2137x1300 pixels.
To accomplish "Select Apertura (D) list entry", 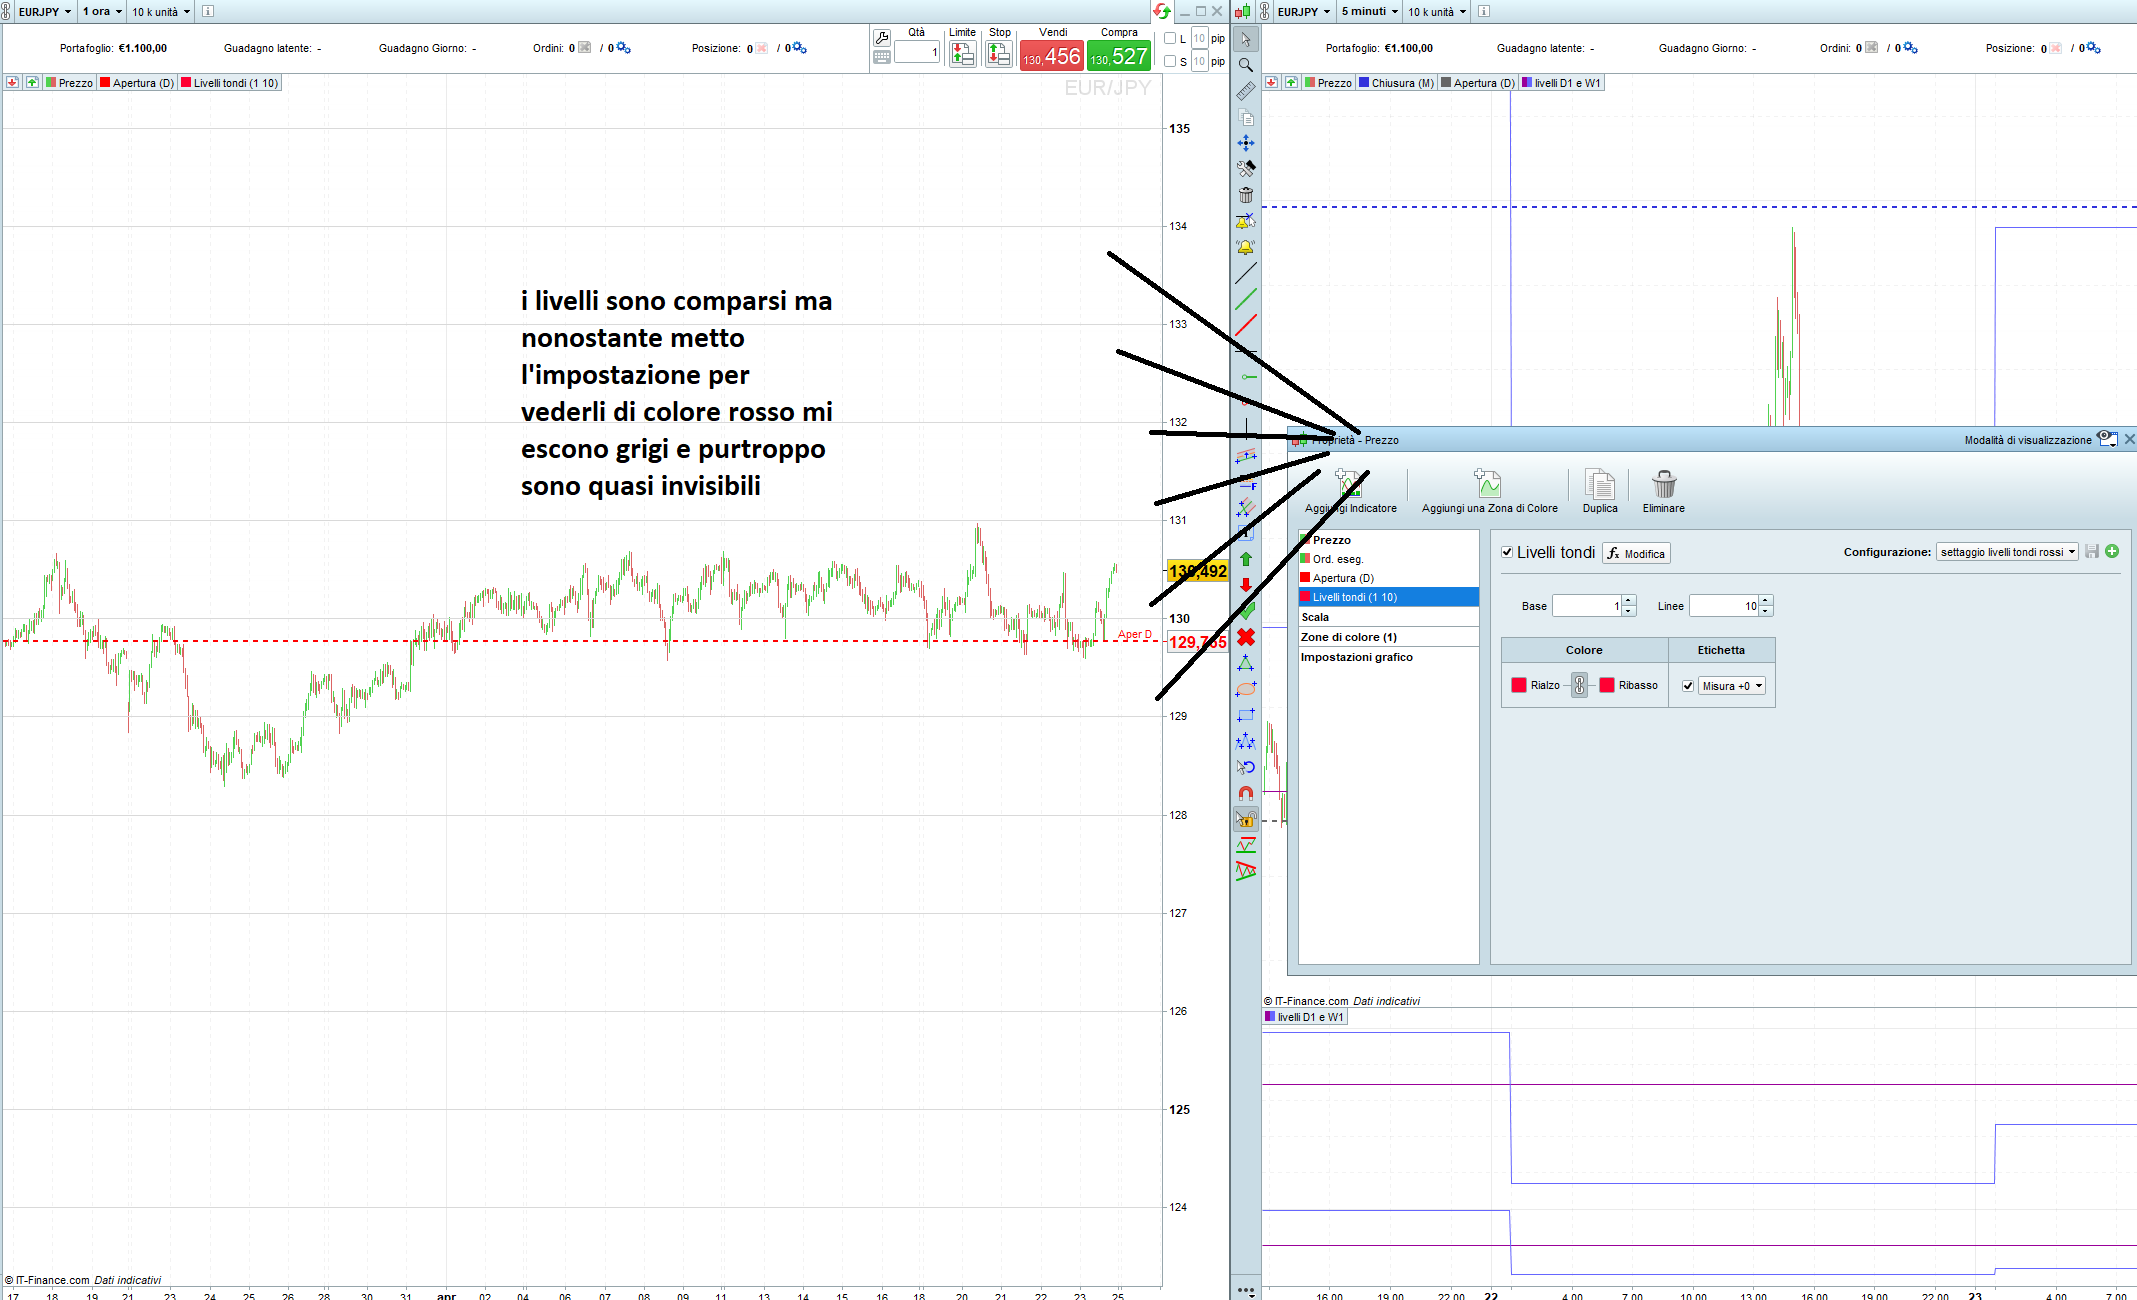I will (1343, 578).
